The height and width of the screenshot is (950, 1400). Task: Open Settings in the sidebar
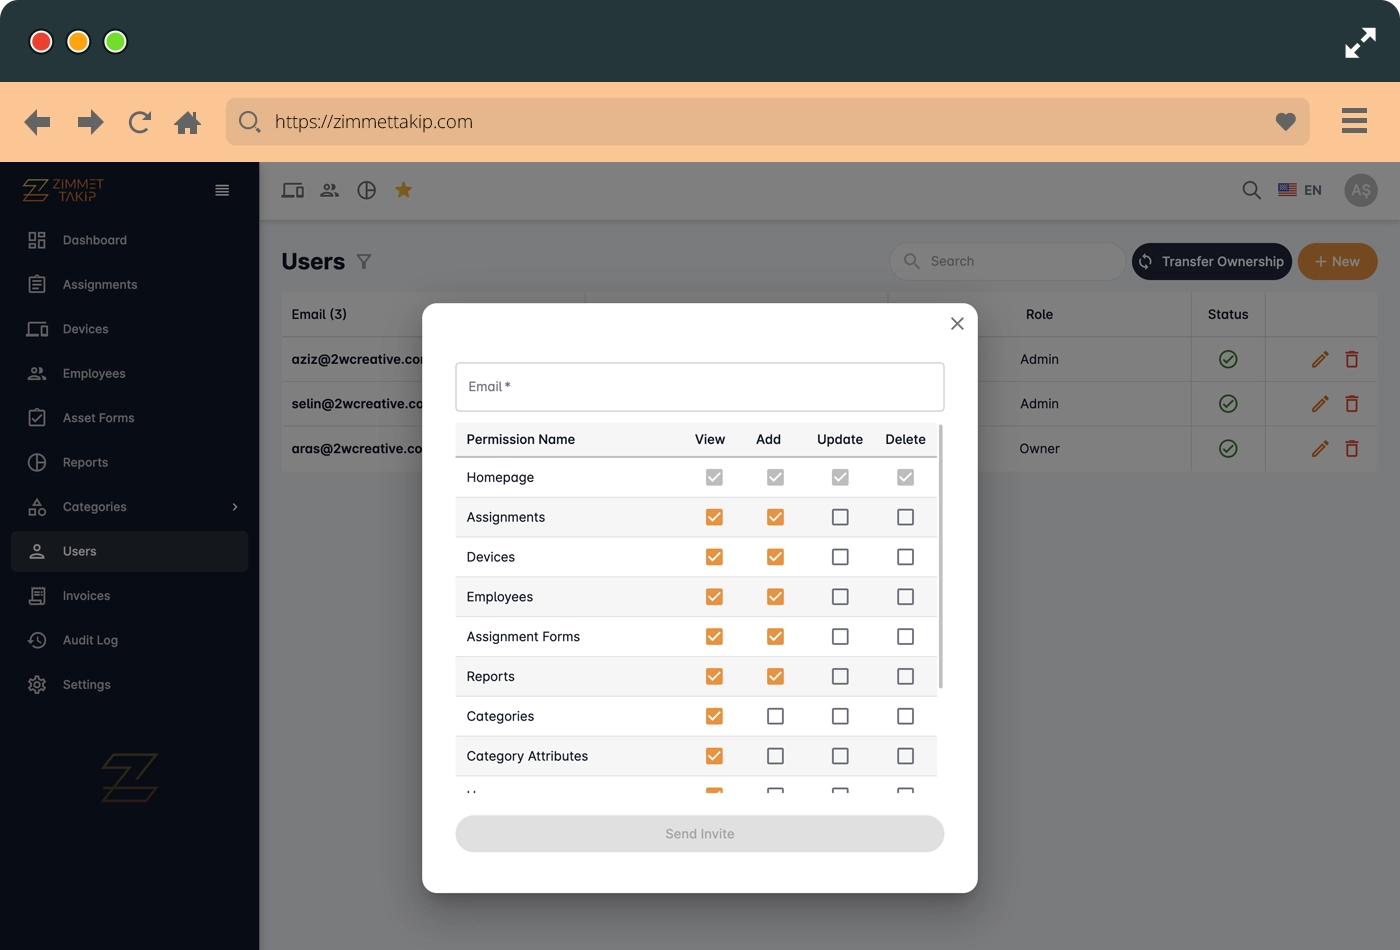pos(130,685)
